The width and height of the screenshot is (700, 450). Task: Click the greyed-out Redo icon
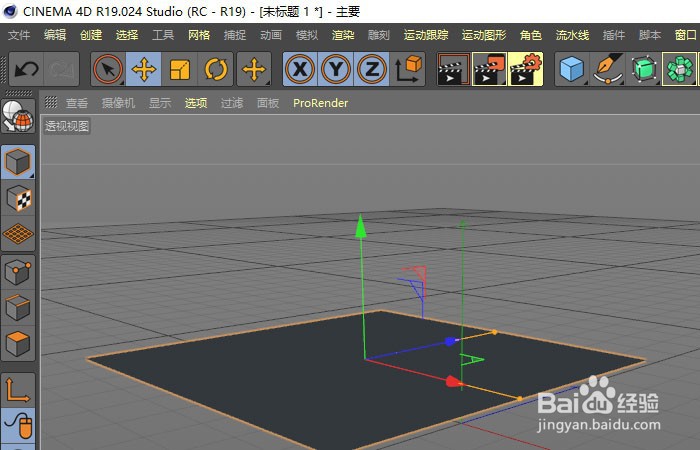62,69
